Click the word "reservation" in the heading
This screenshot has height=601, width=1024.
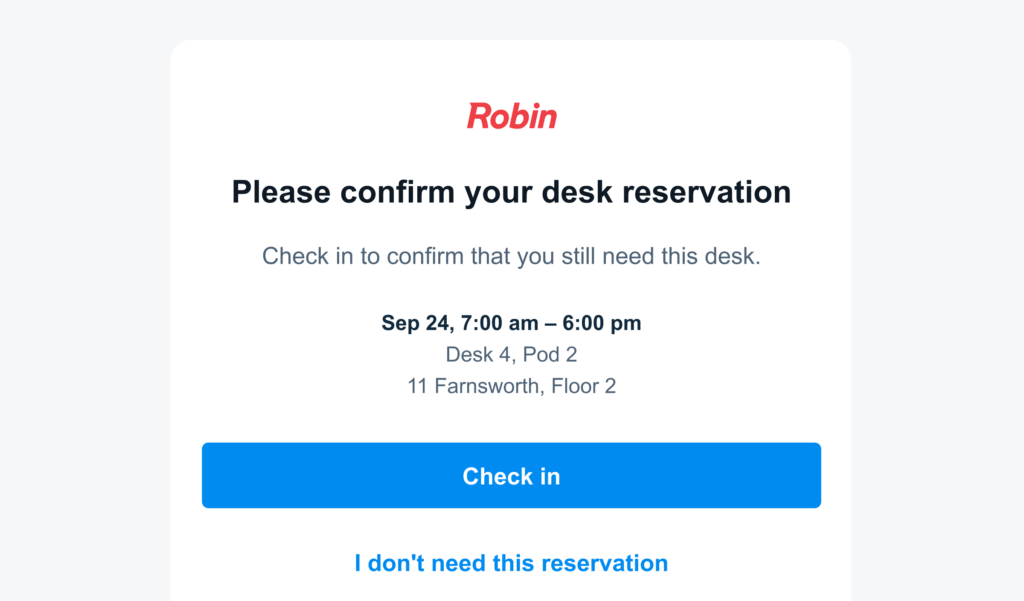pyautogui.click(x=706, y=192)
